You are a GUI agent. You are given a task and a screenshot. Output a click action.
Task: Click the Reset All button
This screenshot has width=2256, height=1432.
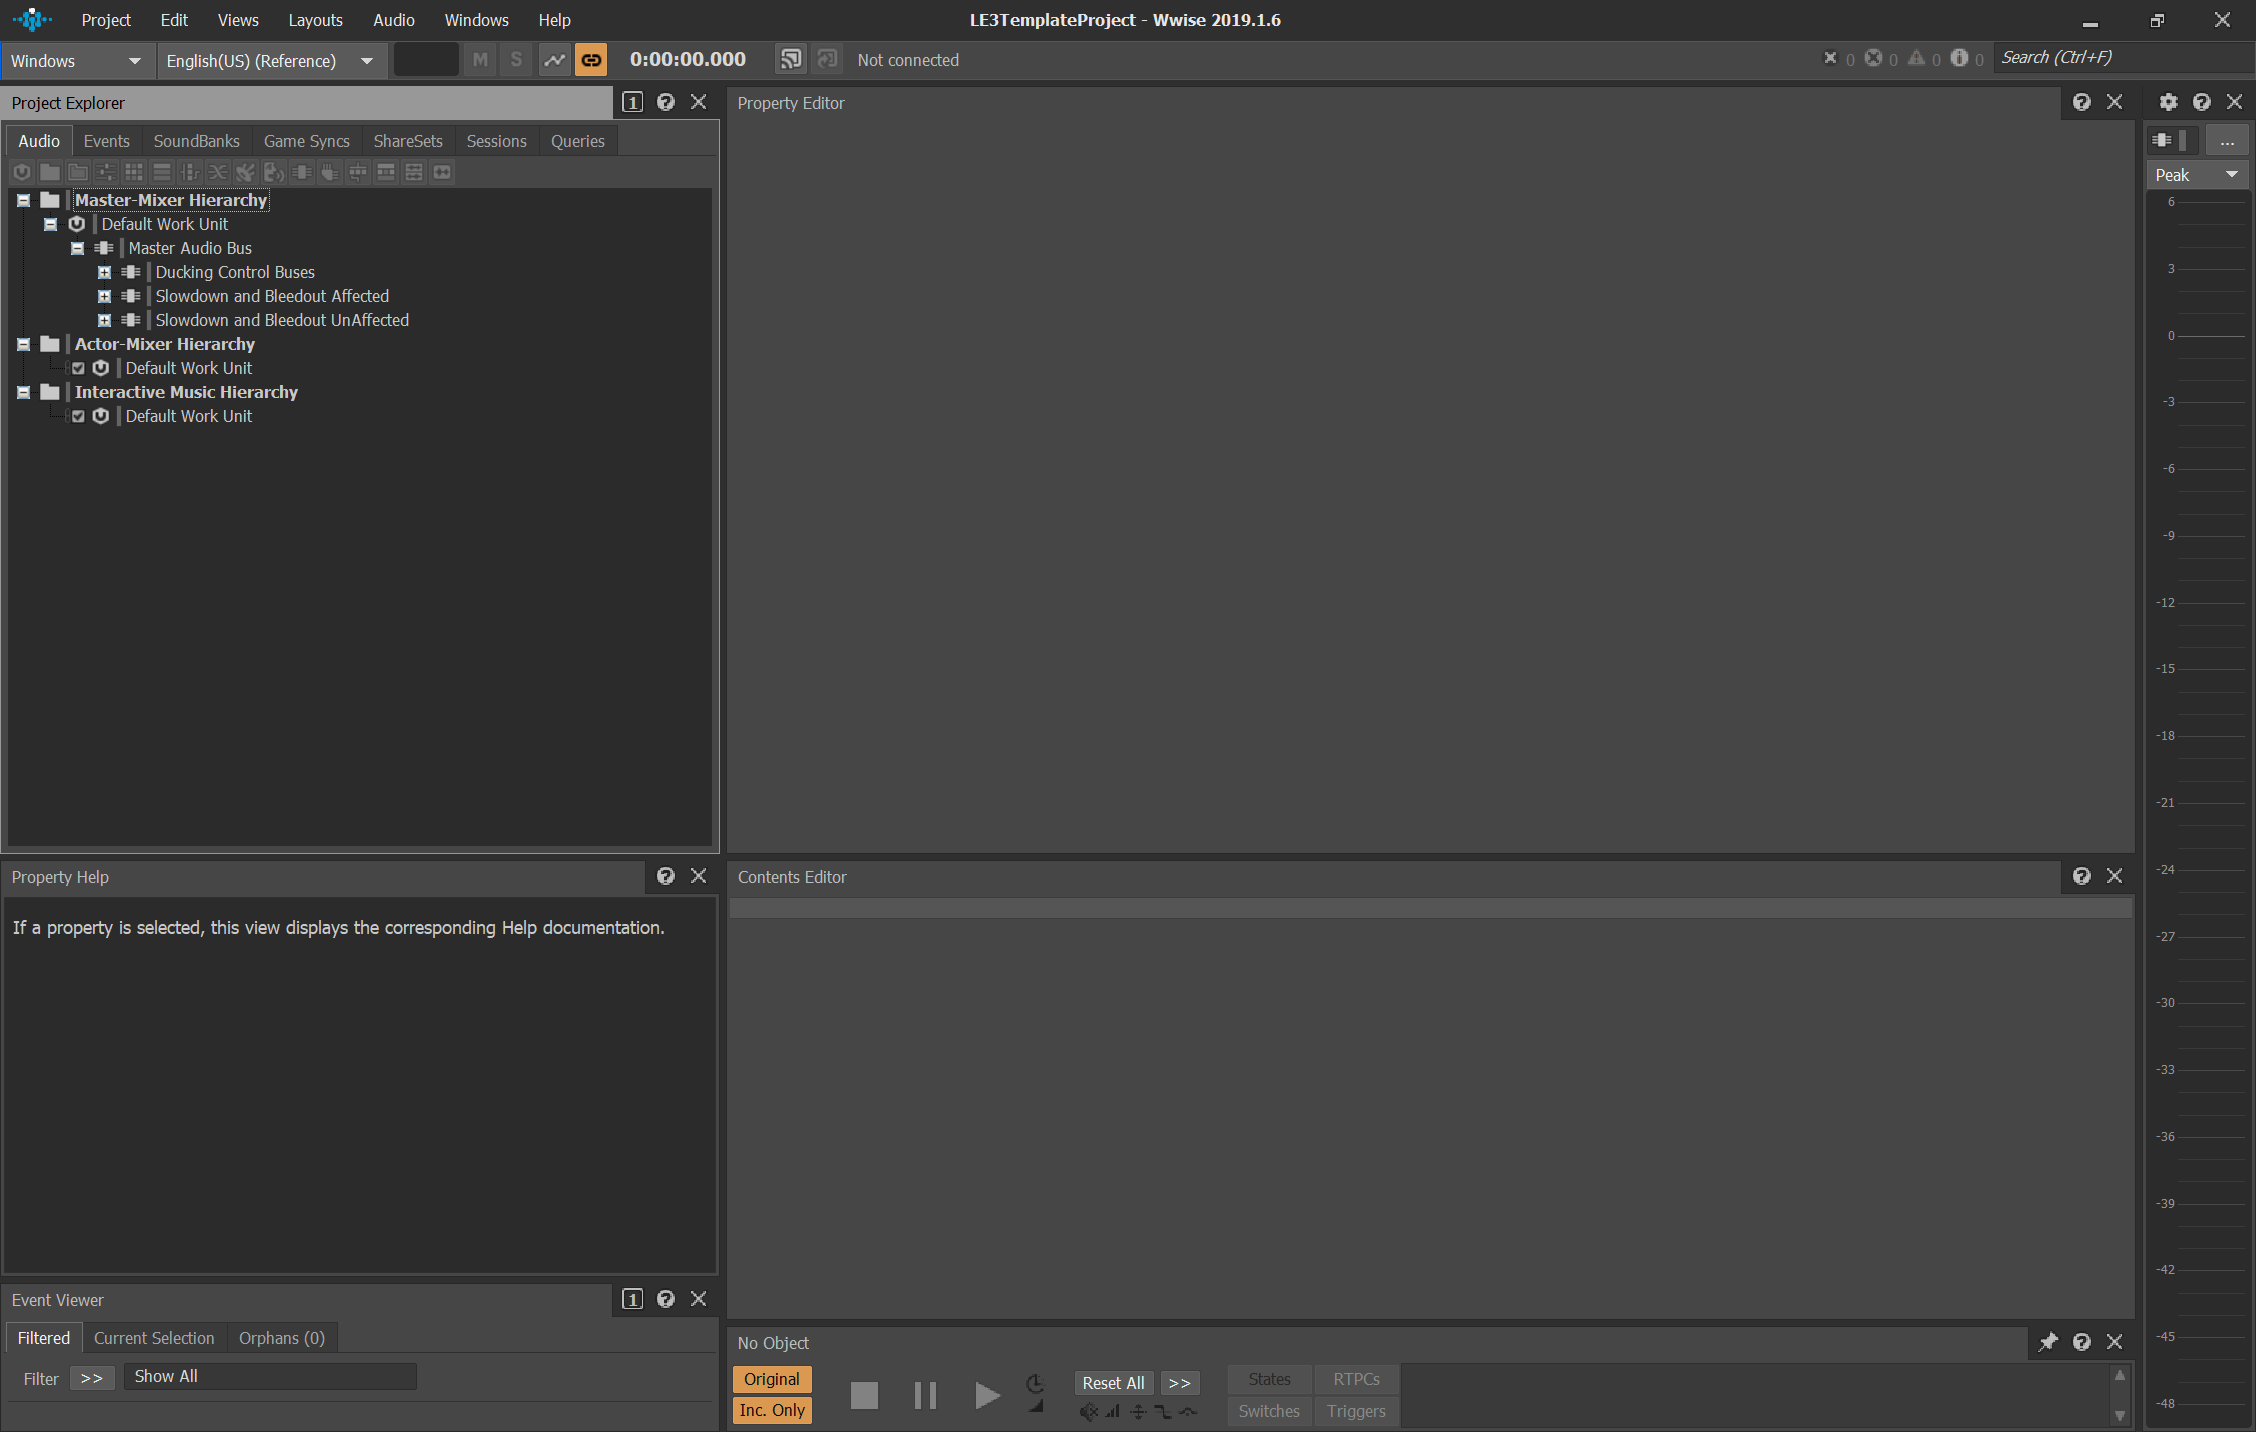pyautogui.click(x=1113, y=1383)
